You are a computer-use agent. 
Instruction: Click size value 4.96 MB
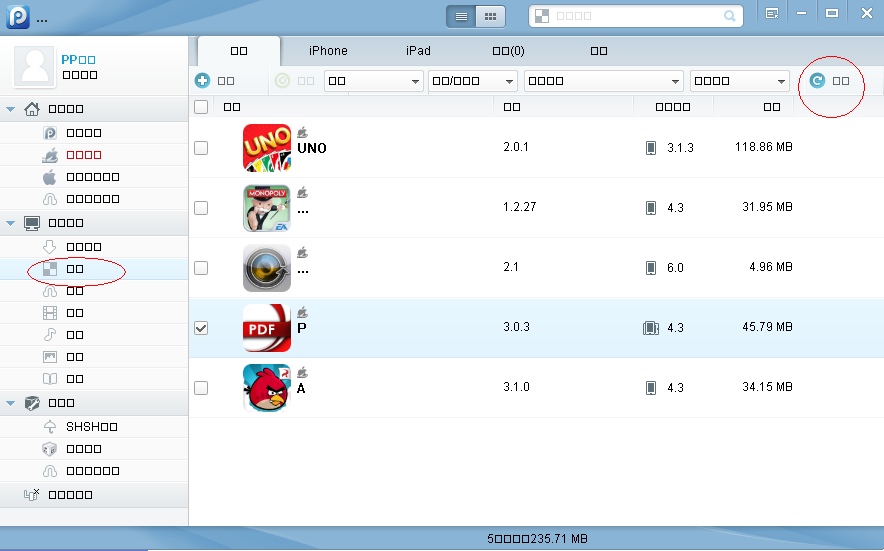771,267
